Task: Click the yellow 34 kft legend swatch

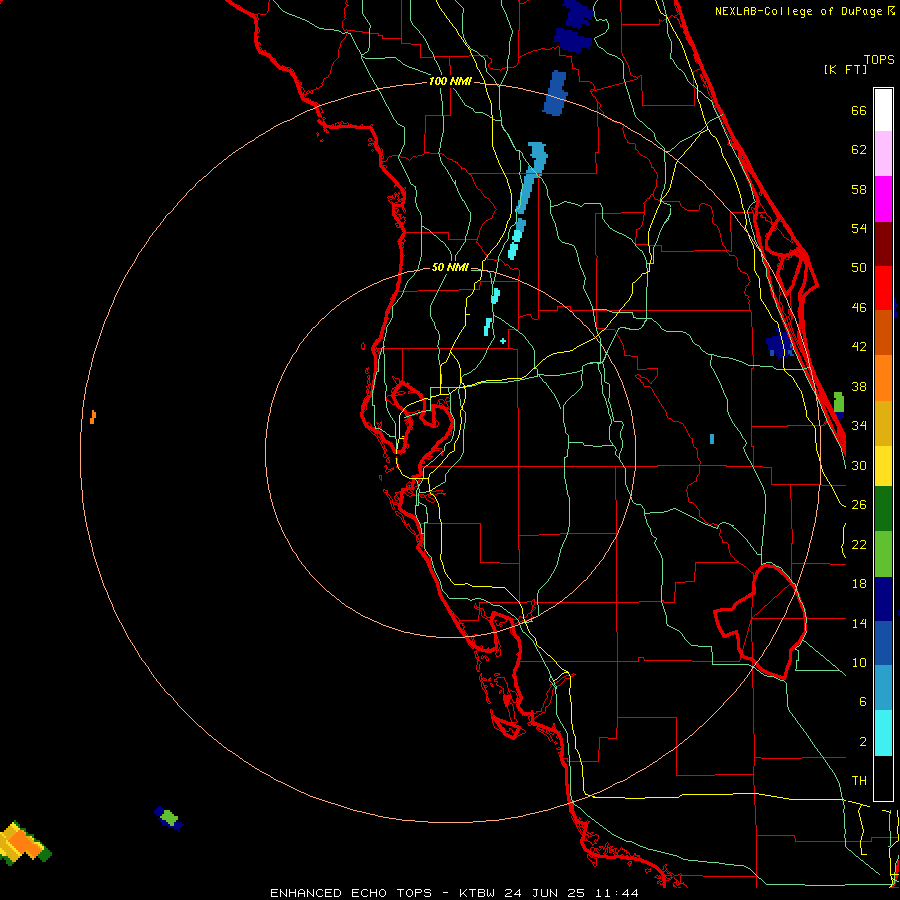Action: (883, 466)
